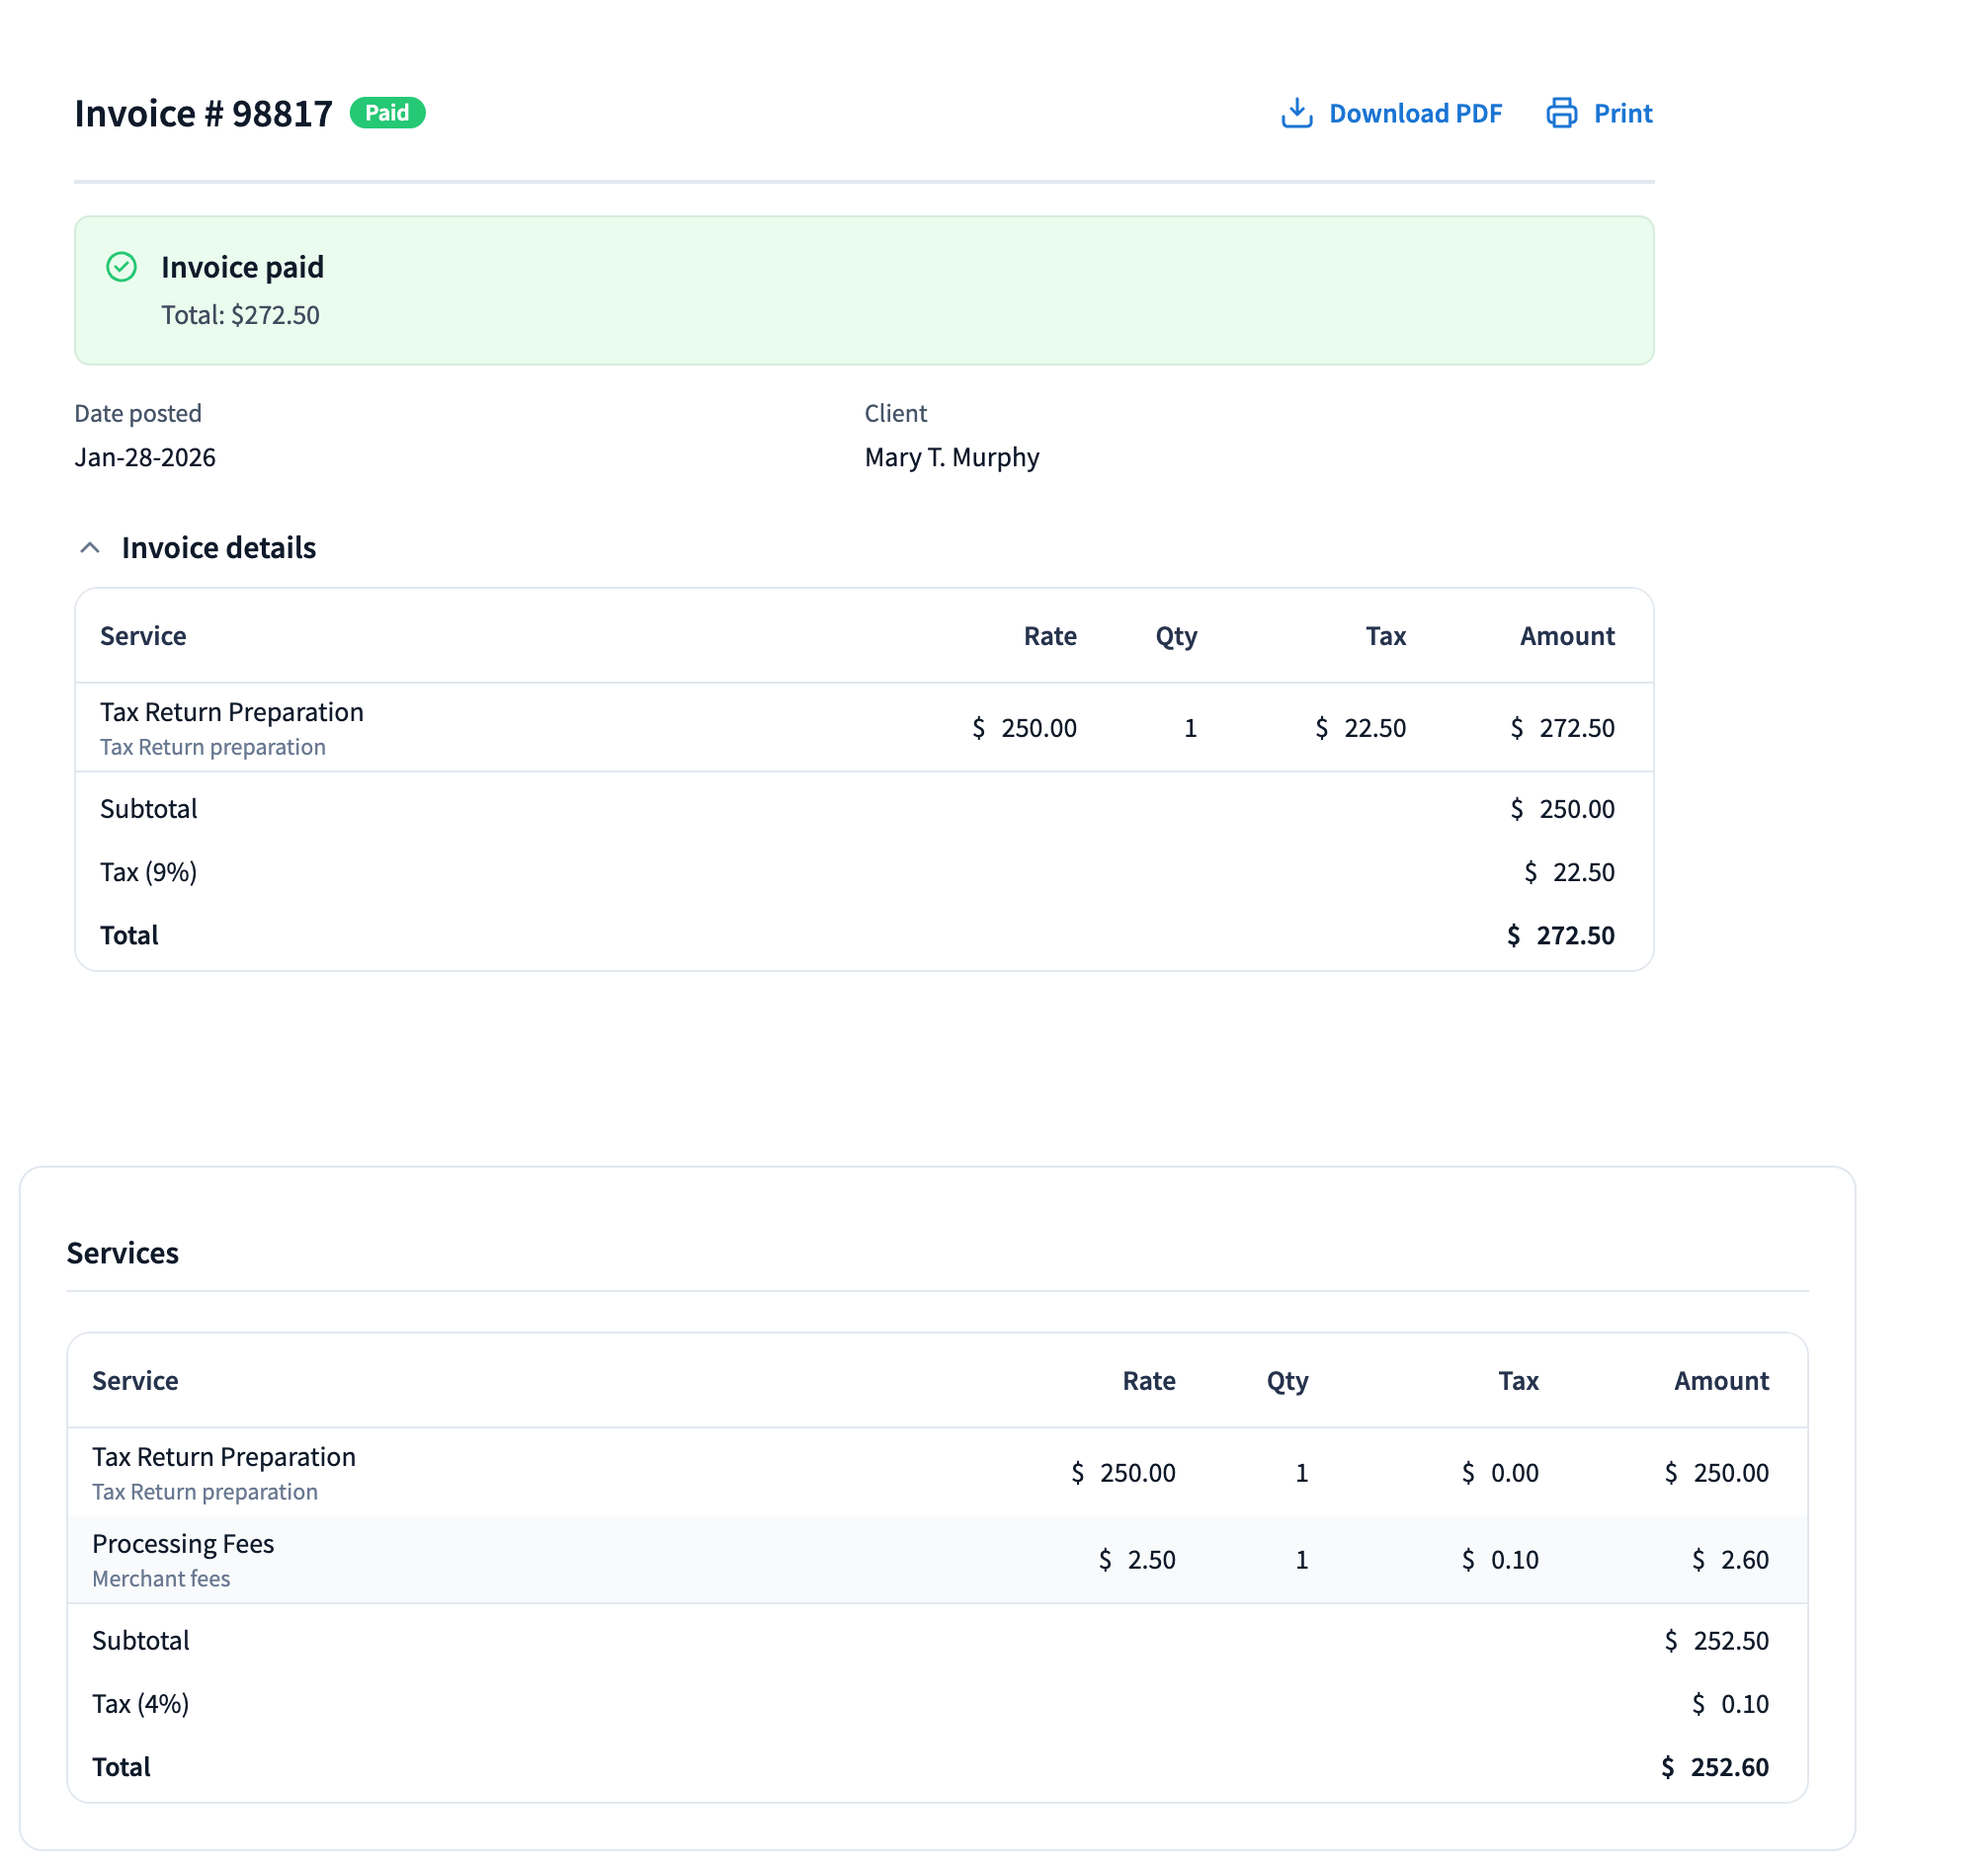Click the Jan-28-2026 posted date

145,457
